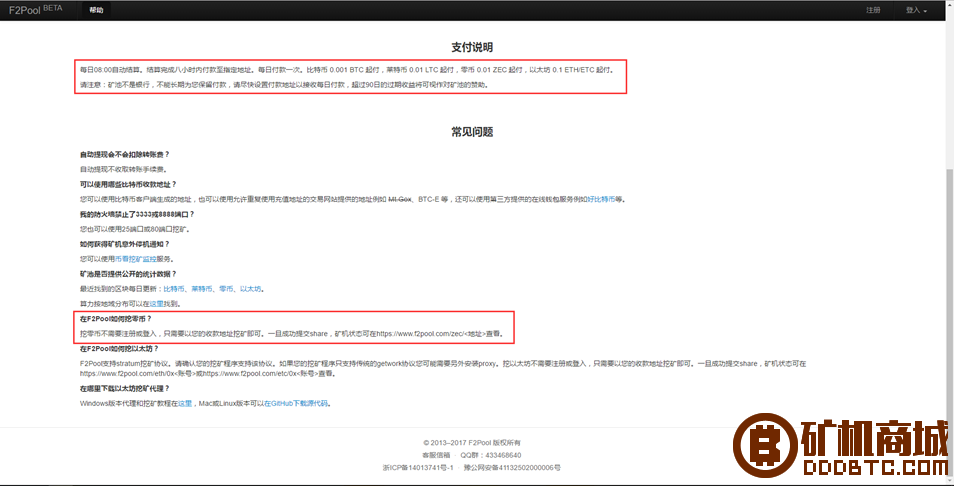Click 这里 link for Windows版本代理和挖矿教程
The height and width of the screenshot is (486, 954).
tap(184, 403)
